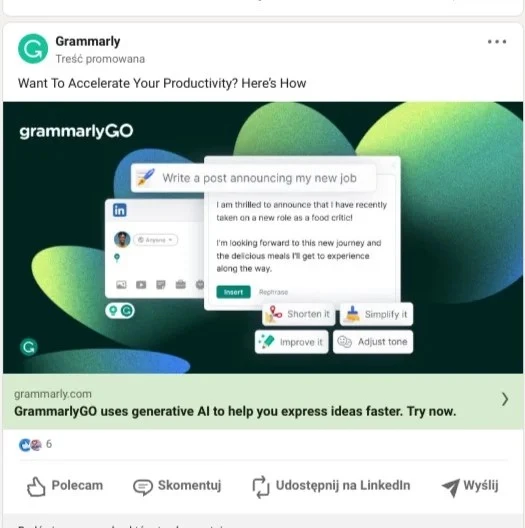The height and width of the screenshot is (528, 525).
Task: Open the reactions count showing 6
Action: [x=49, y=444]
